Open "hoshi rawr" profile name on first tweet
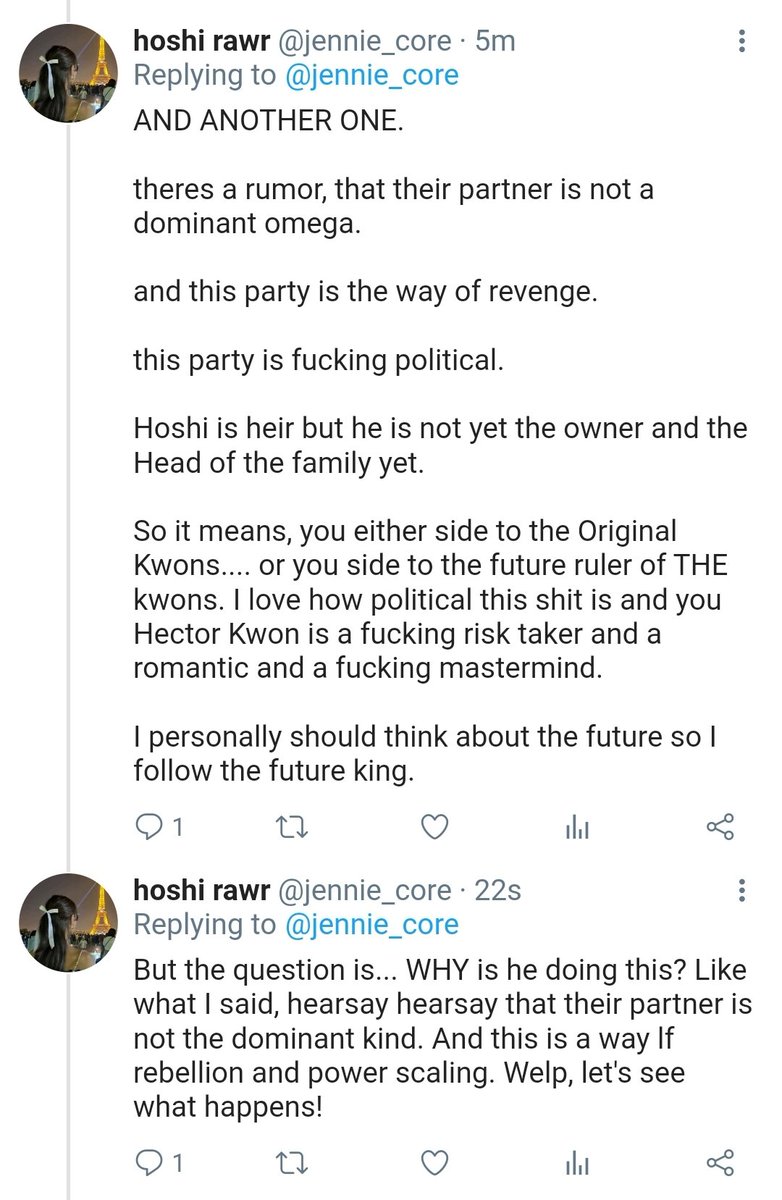 click(x=198, y=41)
